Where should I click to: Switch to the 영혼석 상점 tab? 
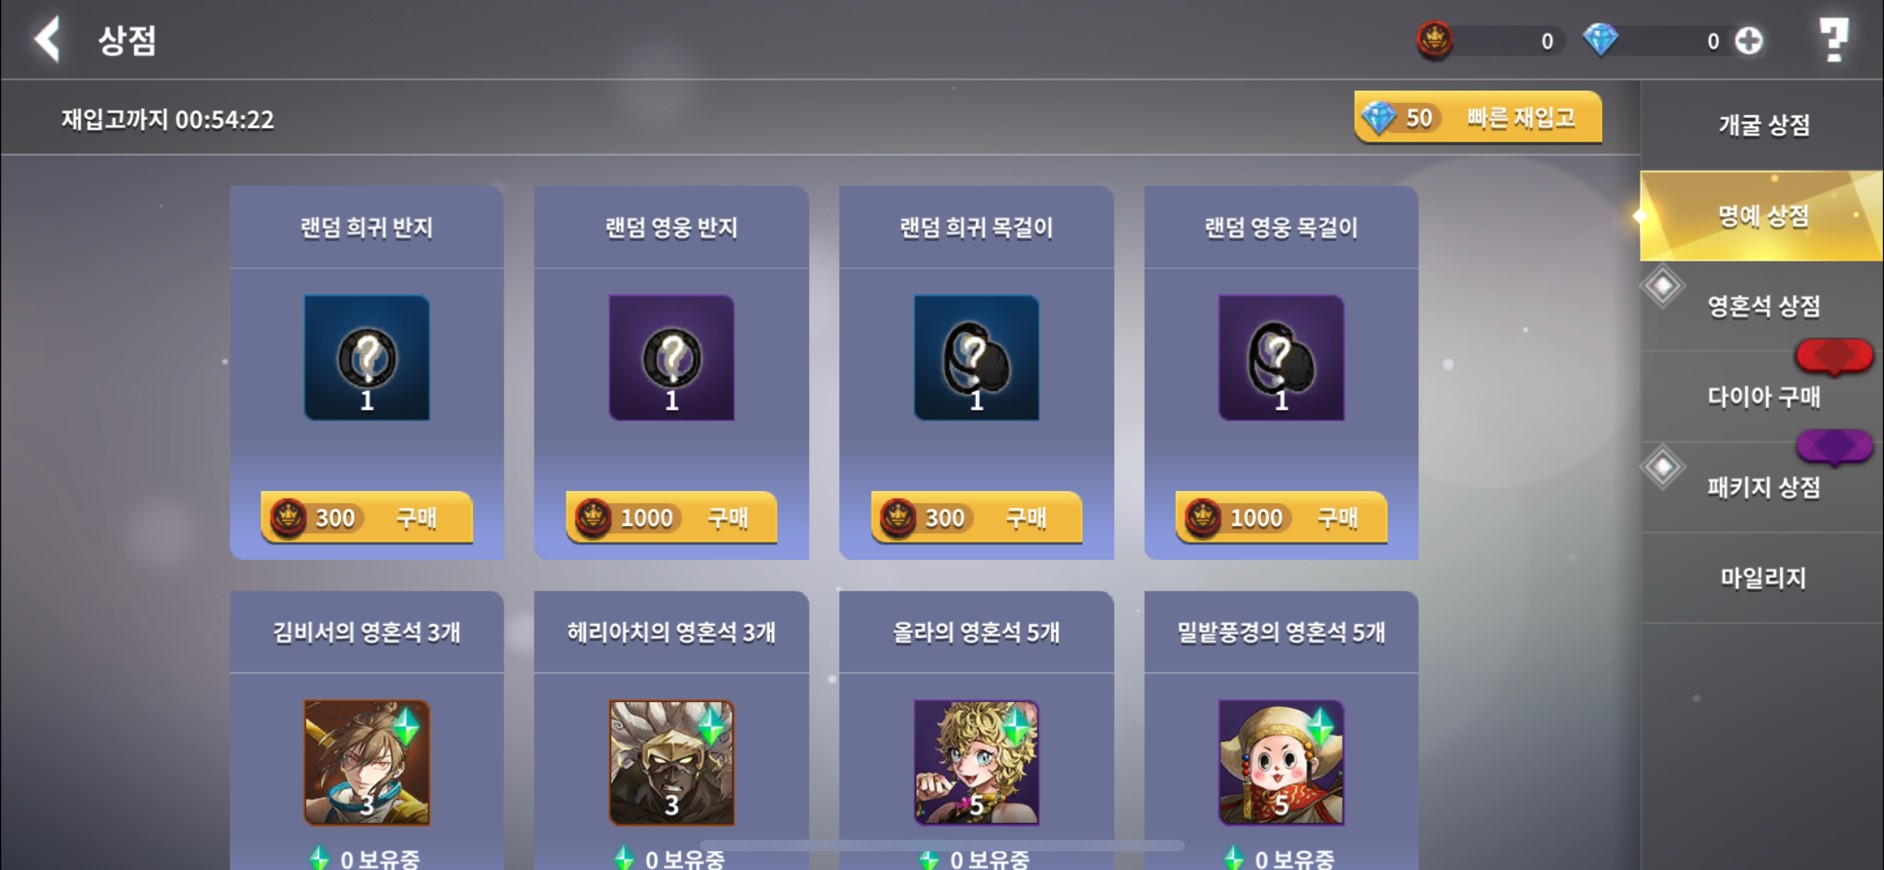pyautogui.click(x=1763, y=306)
